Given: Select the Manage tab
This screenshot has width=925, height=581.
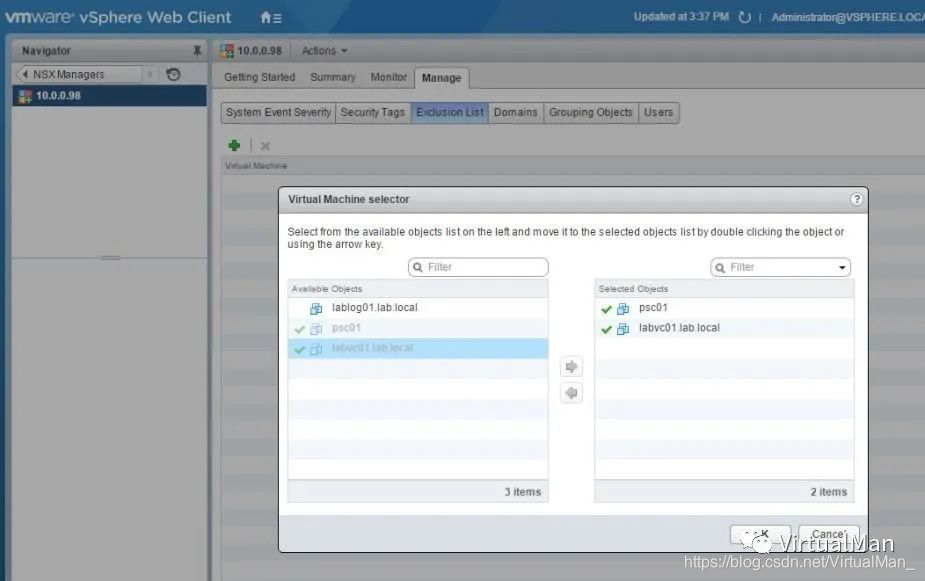Looking at the screenshot, I should [441, 78].
